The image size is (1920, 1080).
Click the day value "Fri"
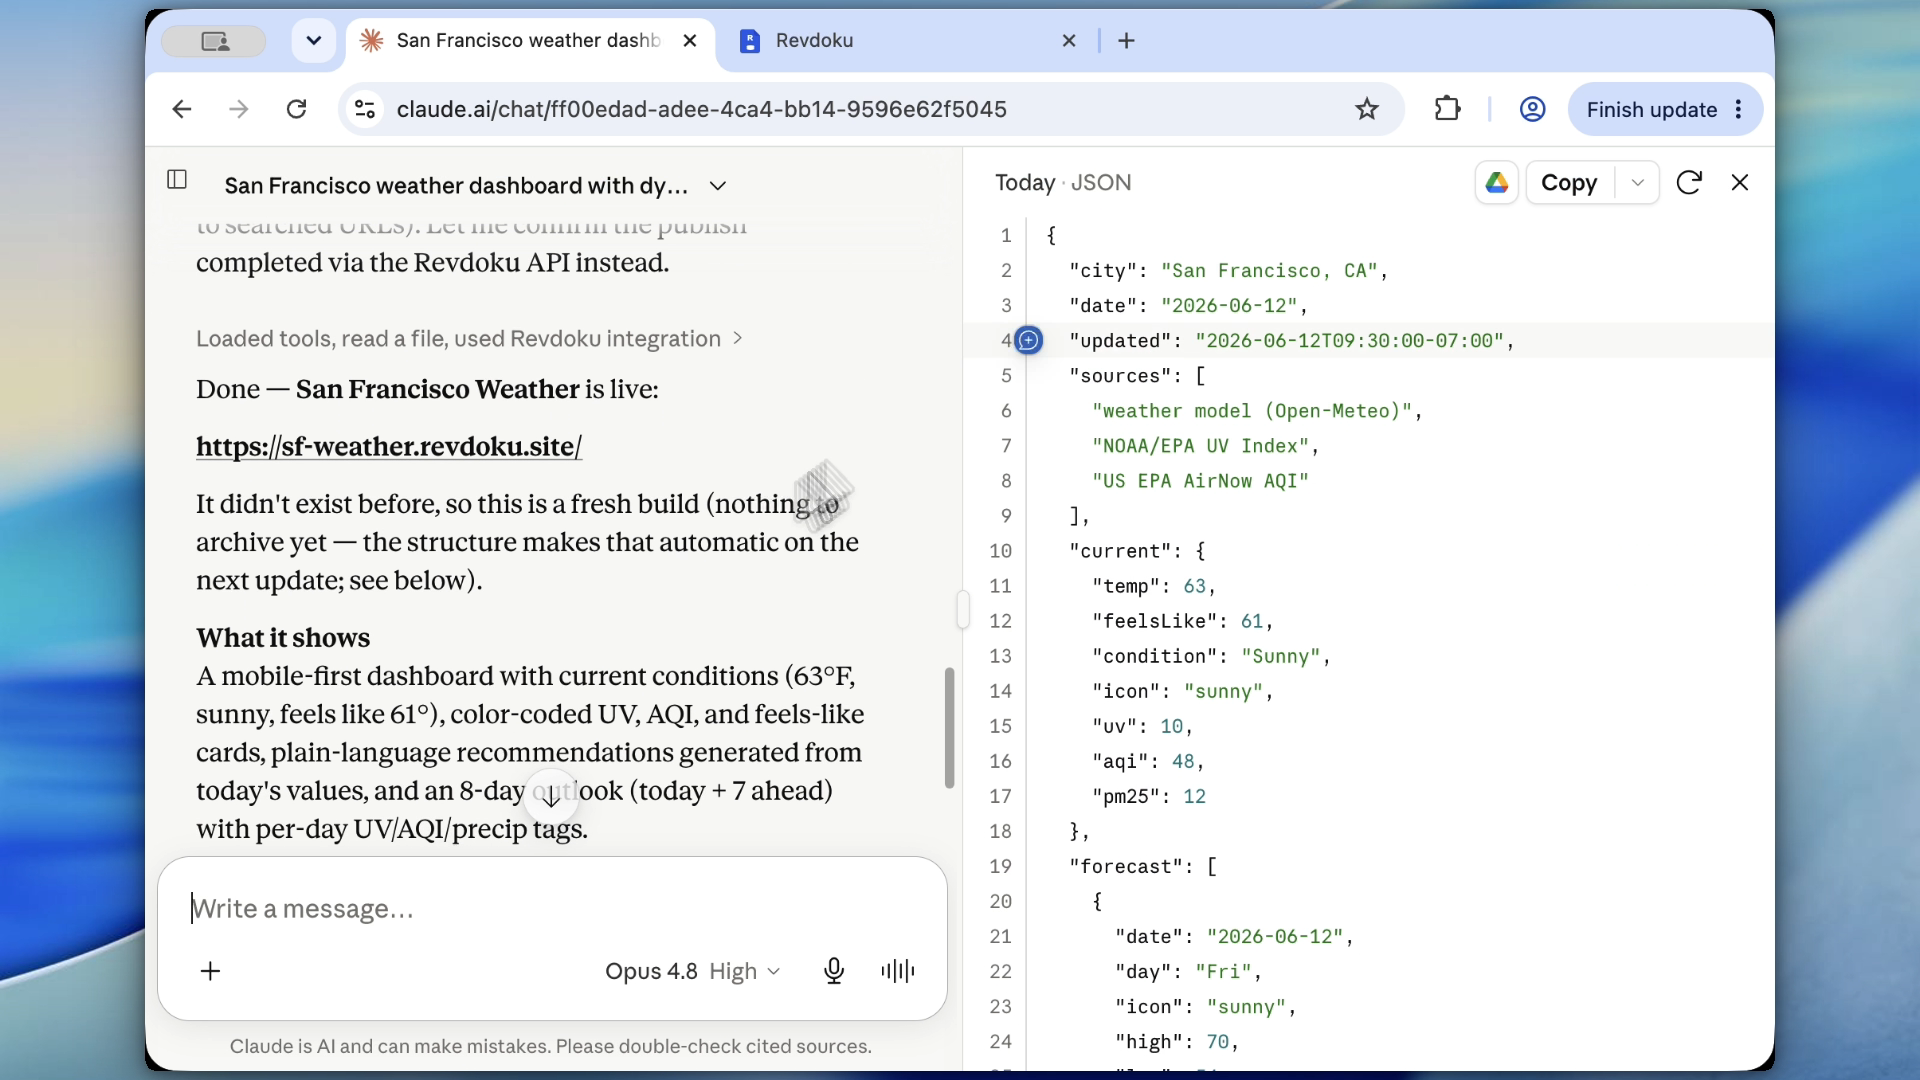pyautogui.click(x=1223, y=971)
